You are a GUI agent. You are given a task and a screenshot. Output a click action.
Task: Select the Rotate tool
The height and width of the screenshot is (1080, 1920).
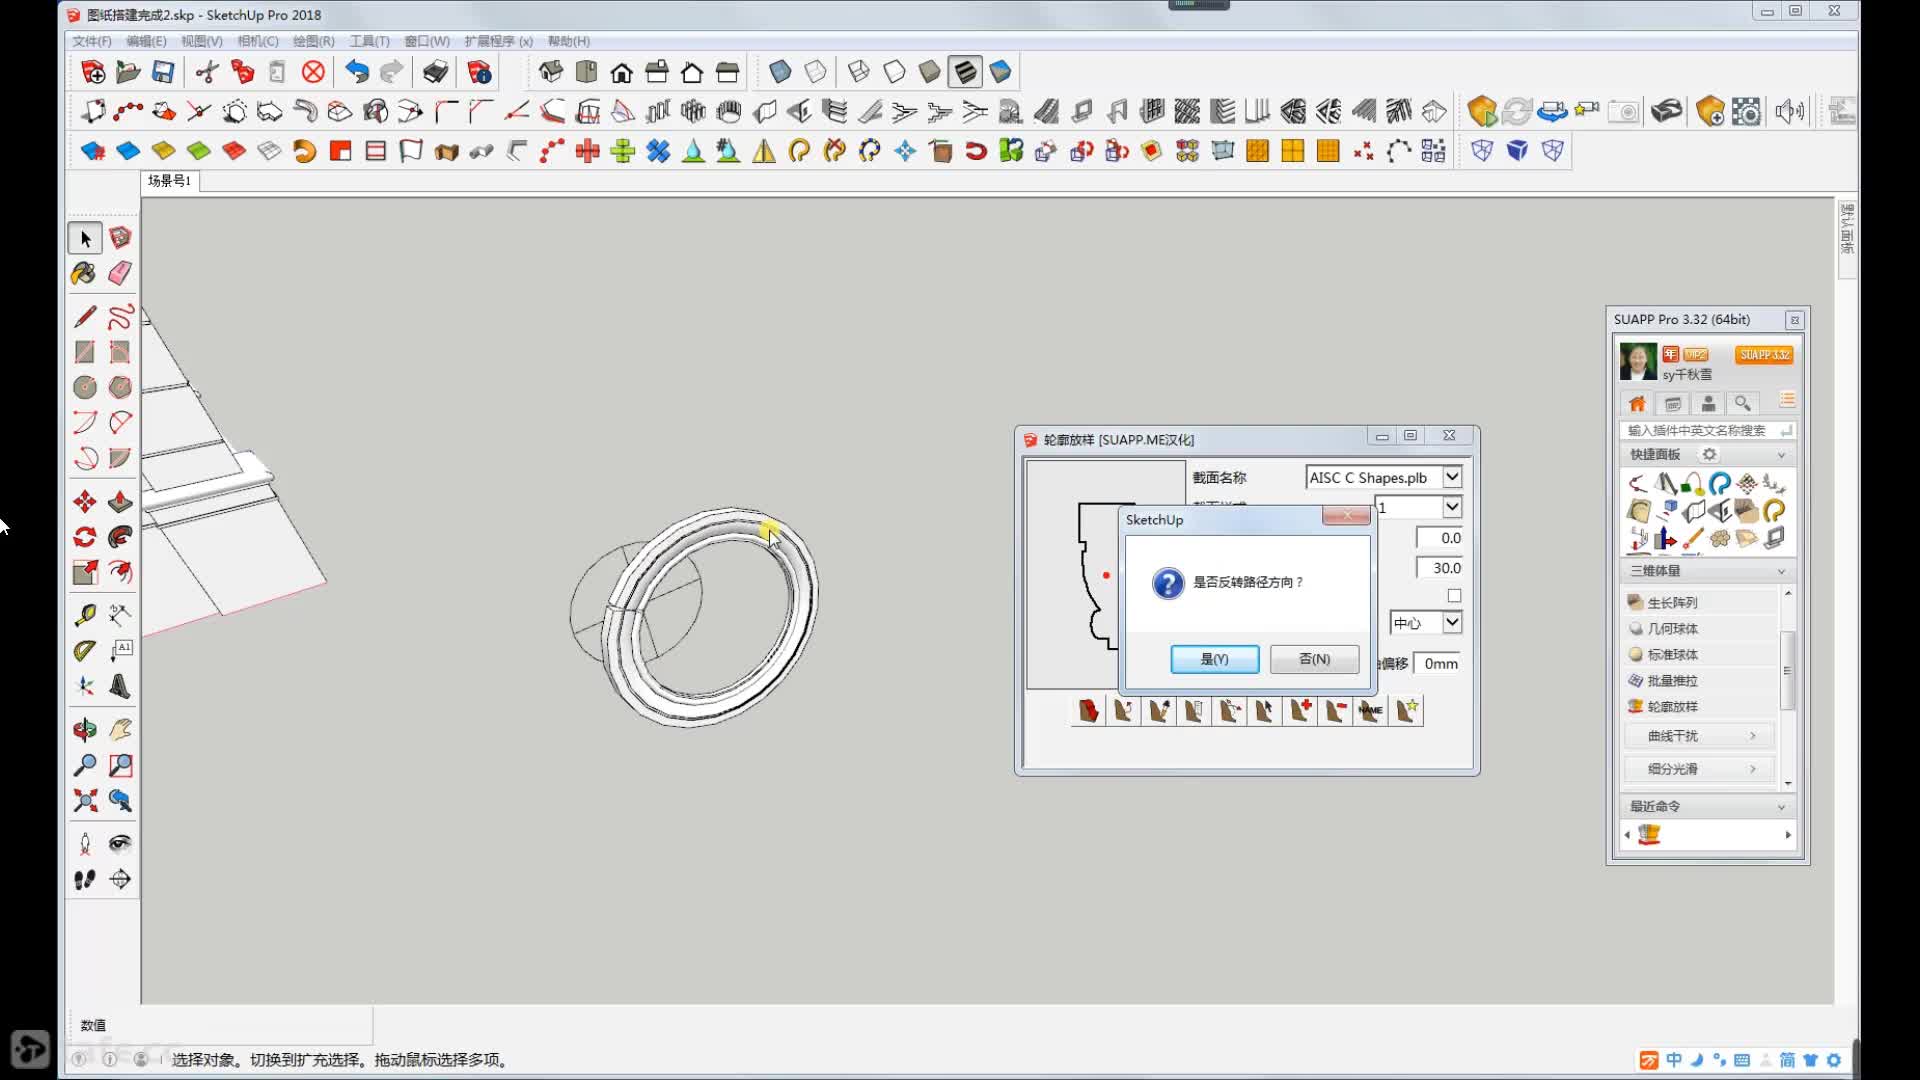coord(85,537)
